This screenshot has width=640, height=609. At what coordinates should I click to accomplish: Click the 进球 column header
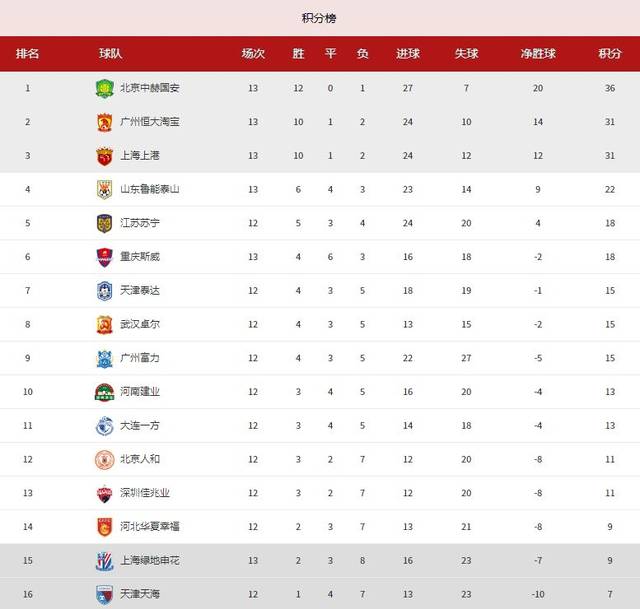pos(408,53)
